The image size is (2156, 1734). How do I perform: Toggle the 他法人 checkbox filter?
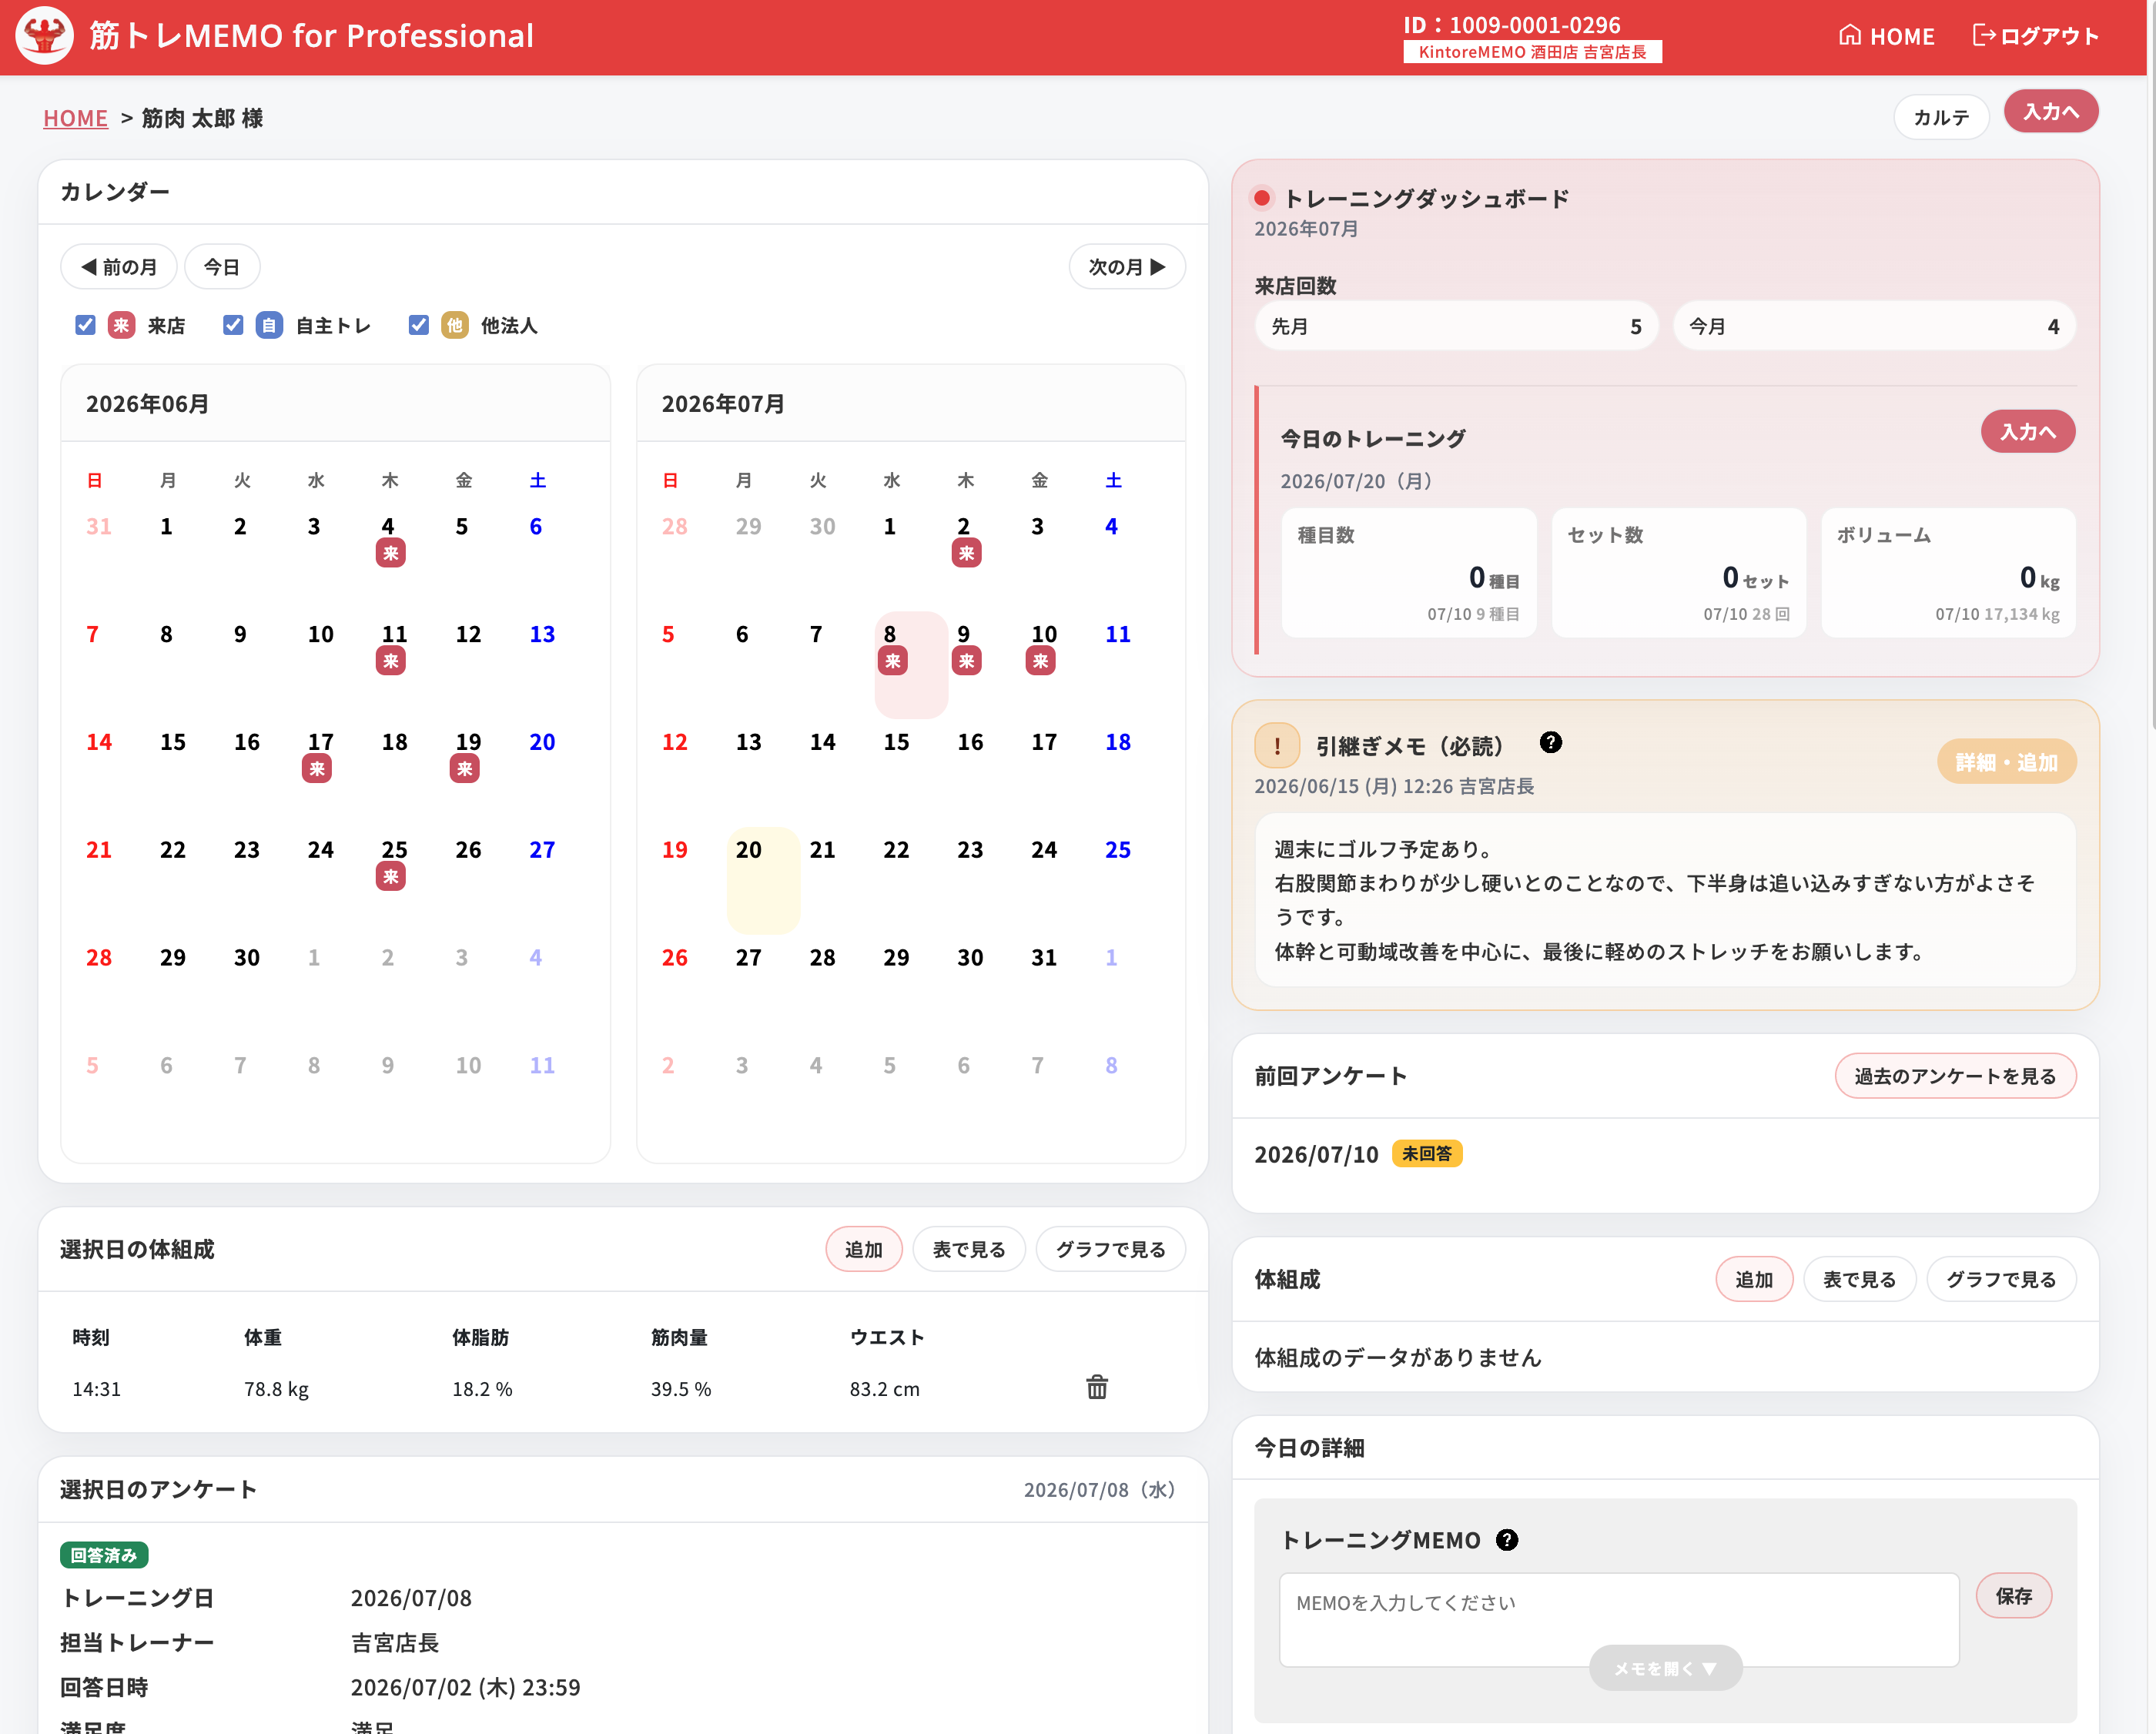click(419, 325)
